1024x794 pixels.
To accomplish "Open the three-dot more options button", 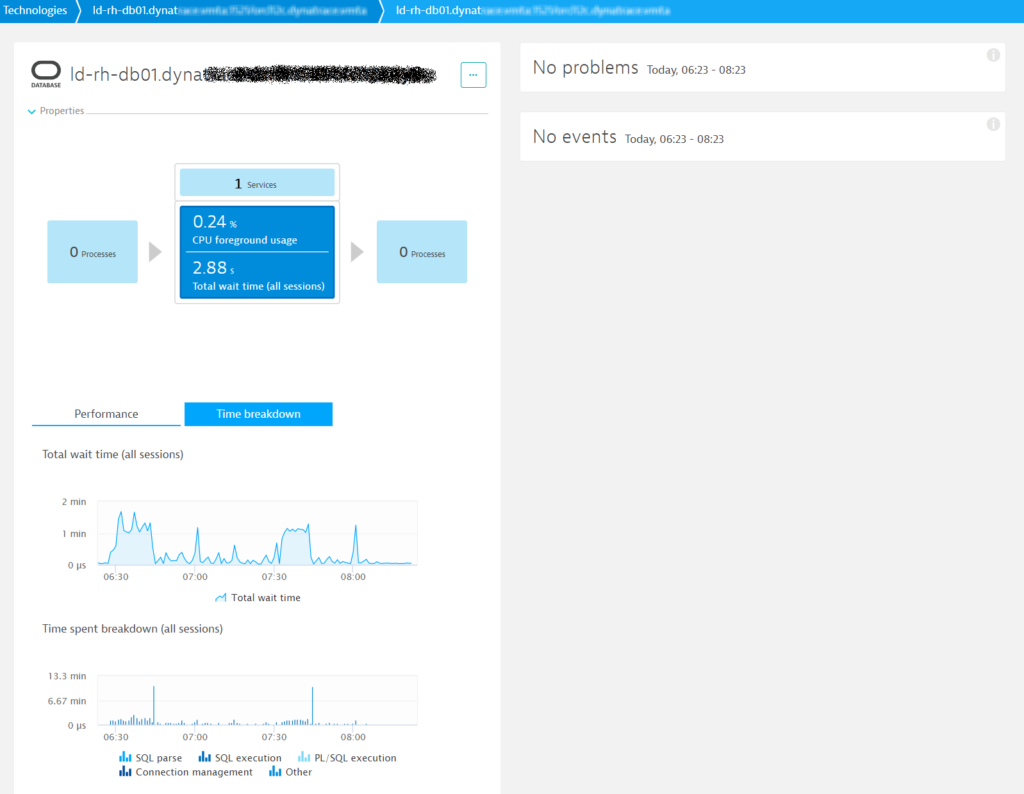I will [473, 75].
